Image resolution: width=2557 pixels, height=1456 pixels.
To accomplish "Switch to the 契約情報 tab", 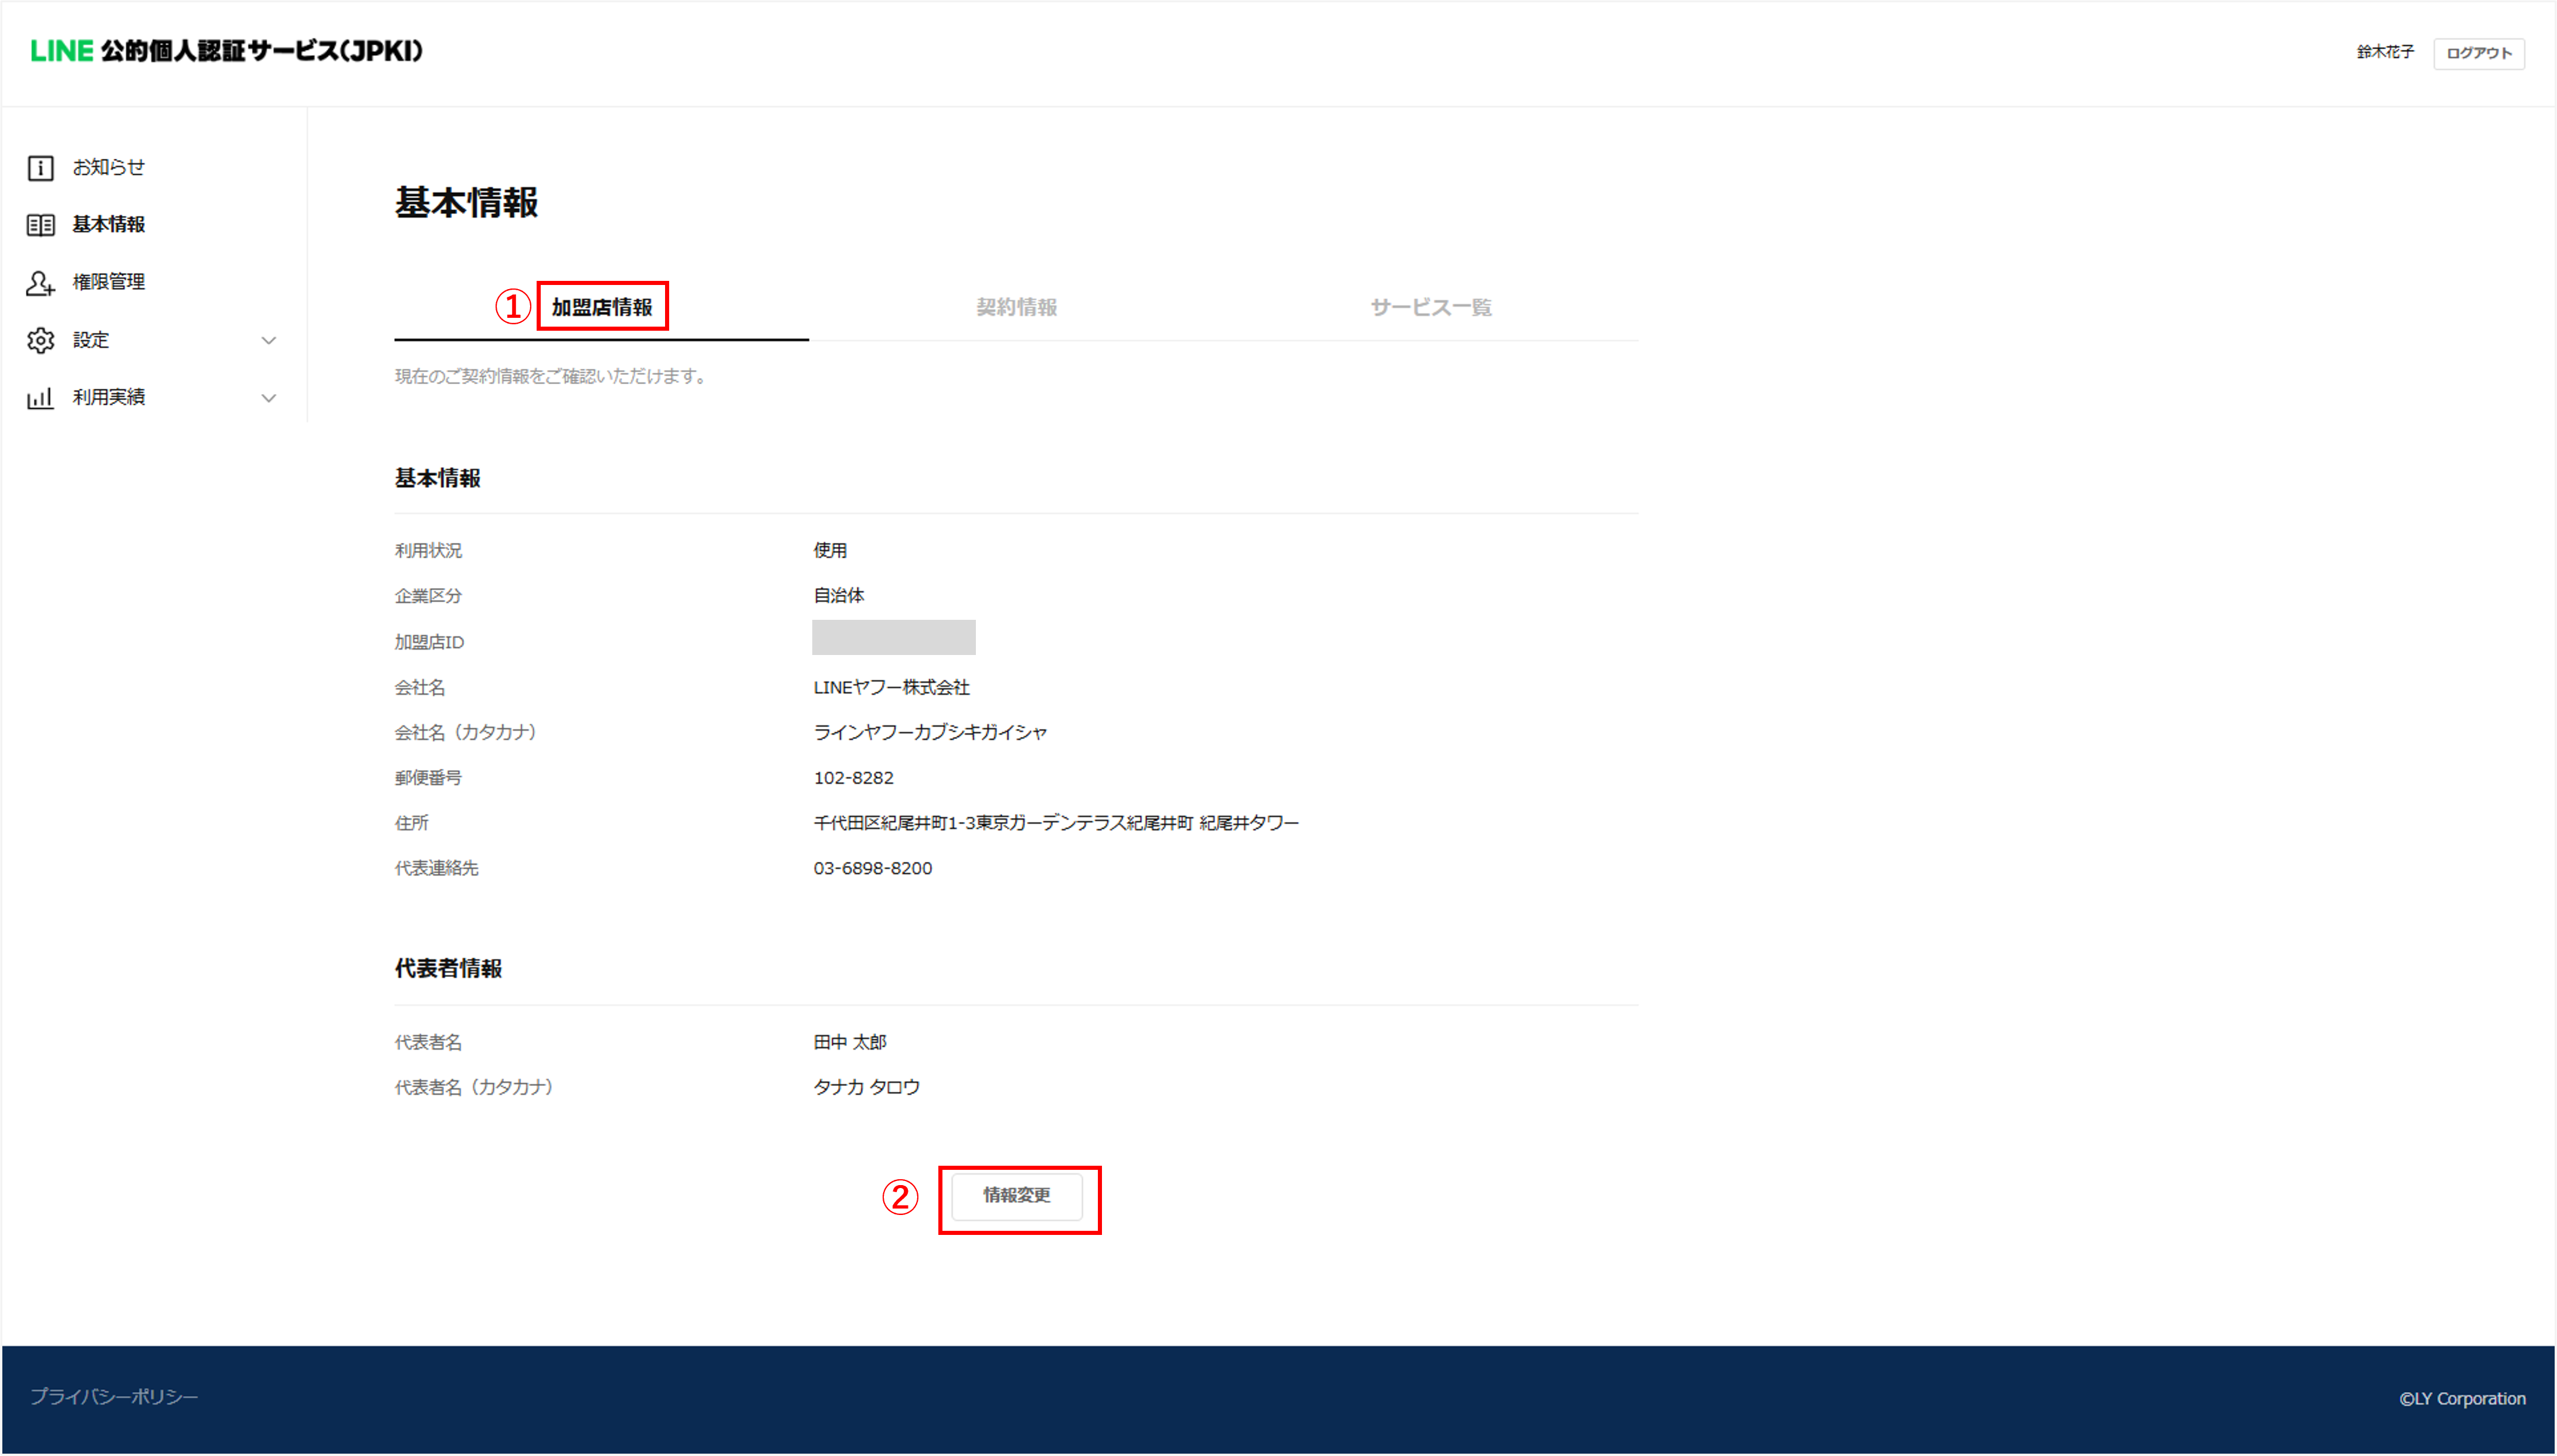I will coord(1016,308).
